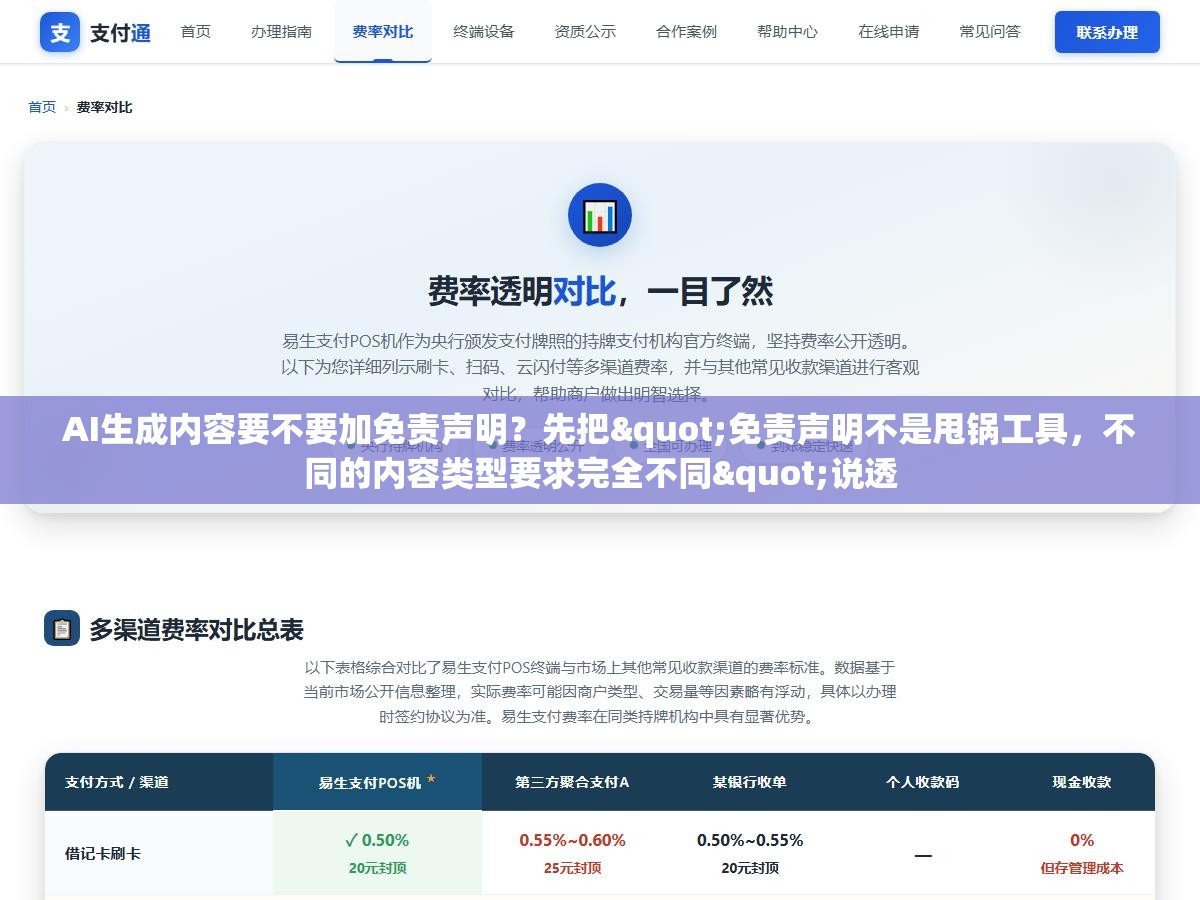Open the 在线申请 nav item
Viewport: 1200px width, 900px height.
click(x=888, y=32)
